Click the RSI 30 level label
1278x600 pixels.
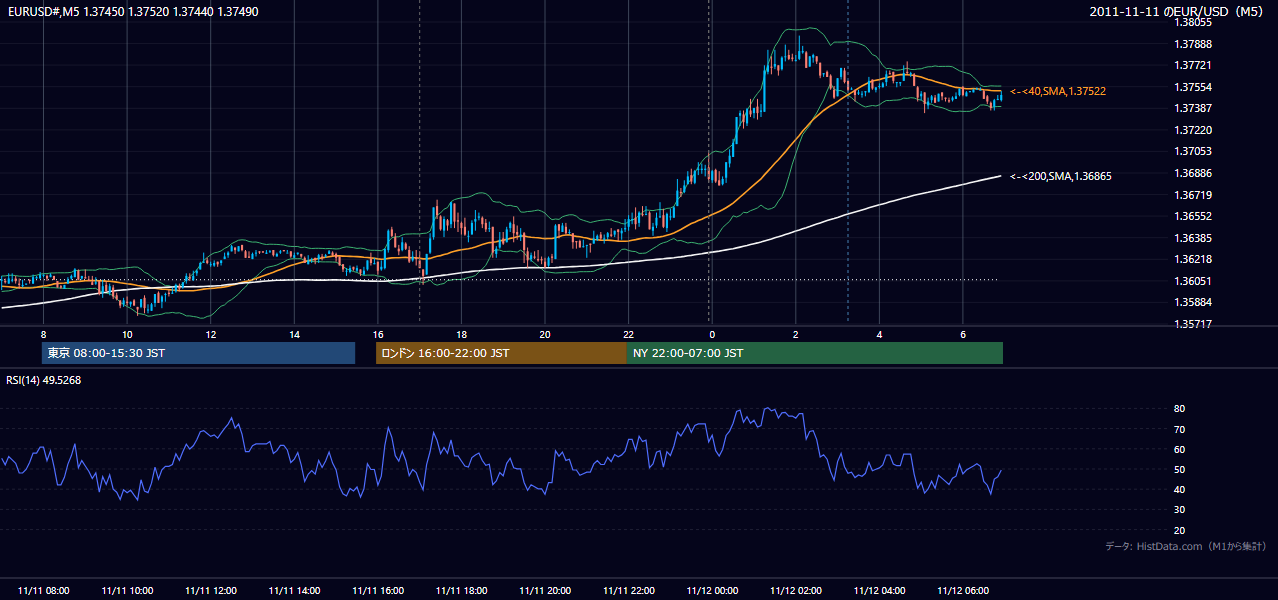coord(1179,510)
